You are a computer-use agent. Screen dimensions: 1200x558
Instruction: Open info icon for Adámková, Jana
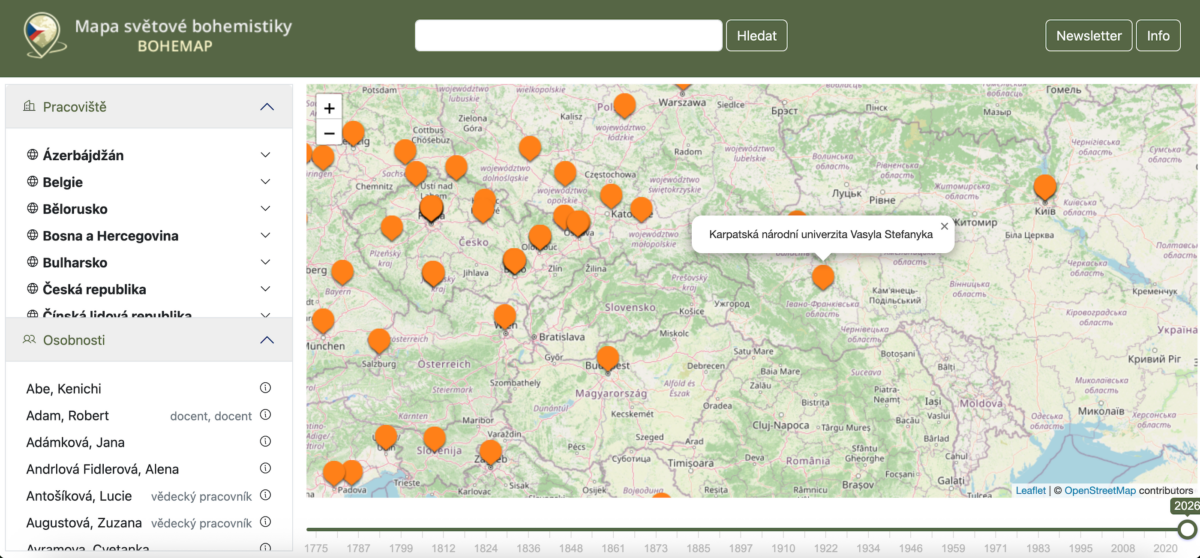(x=266, y=442)
